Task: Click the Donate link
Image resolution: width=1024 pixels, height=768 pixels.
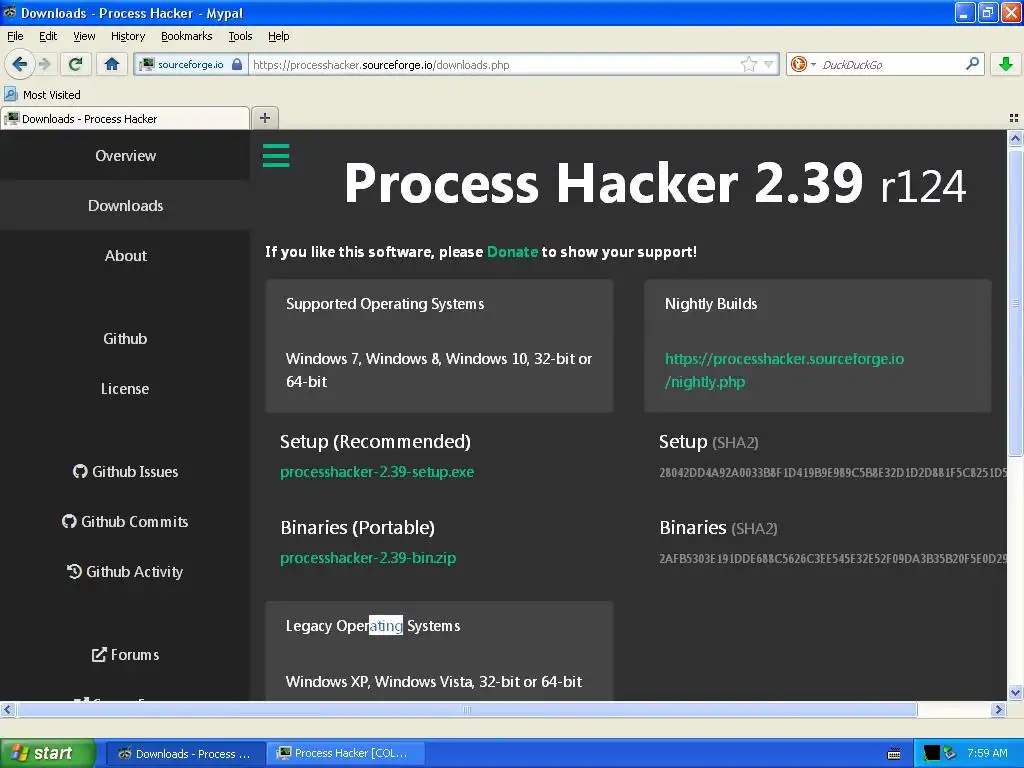Action: pos(512,251)
